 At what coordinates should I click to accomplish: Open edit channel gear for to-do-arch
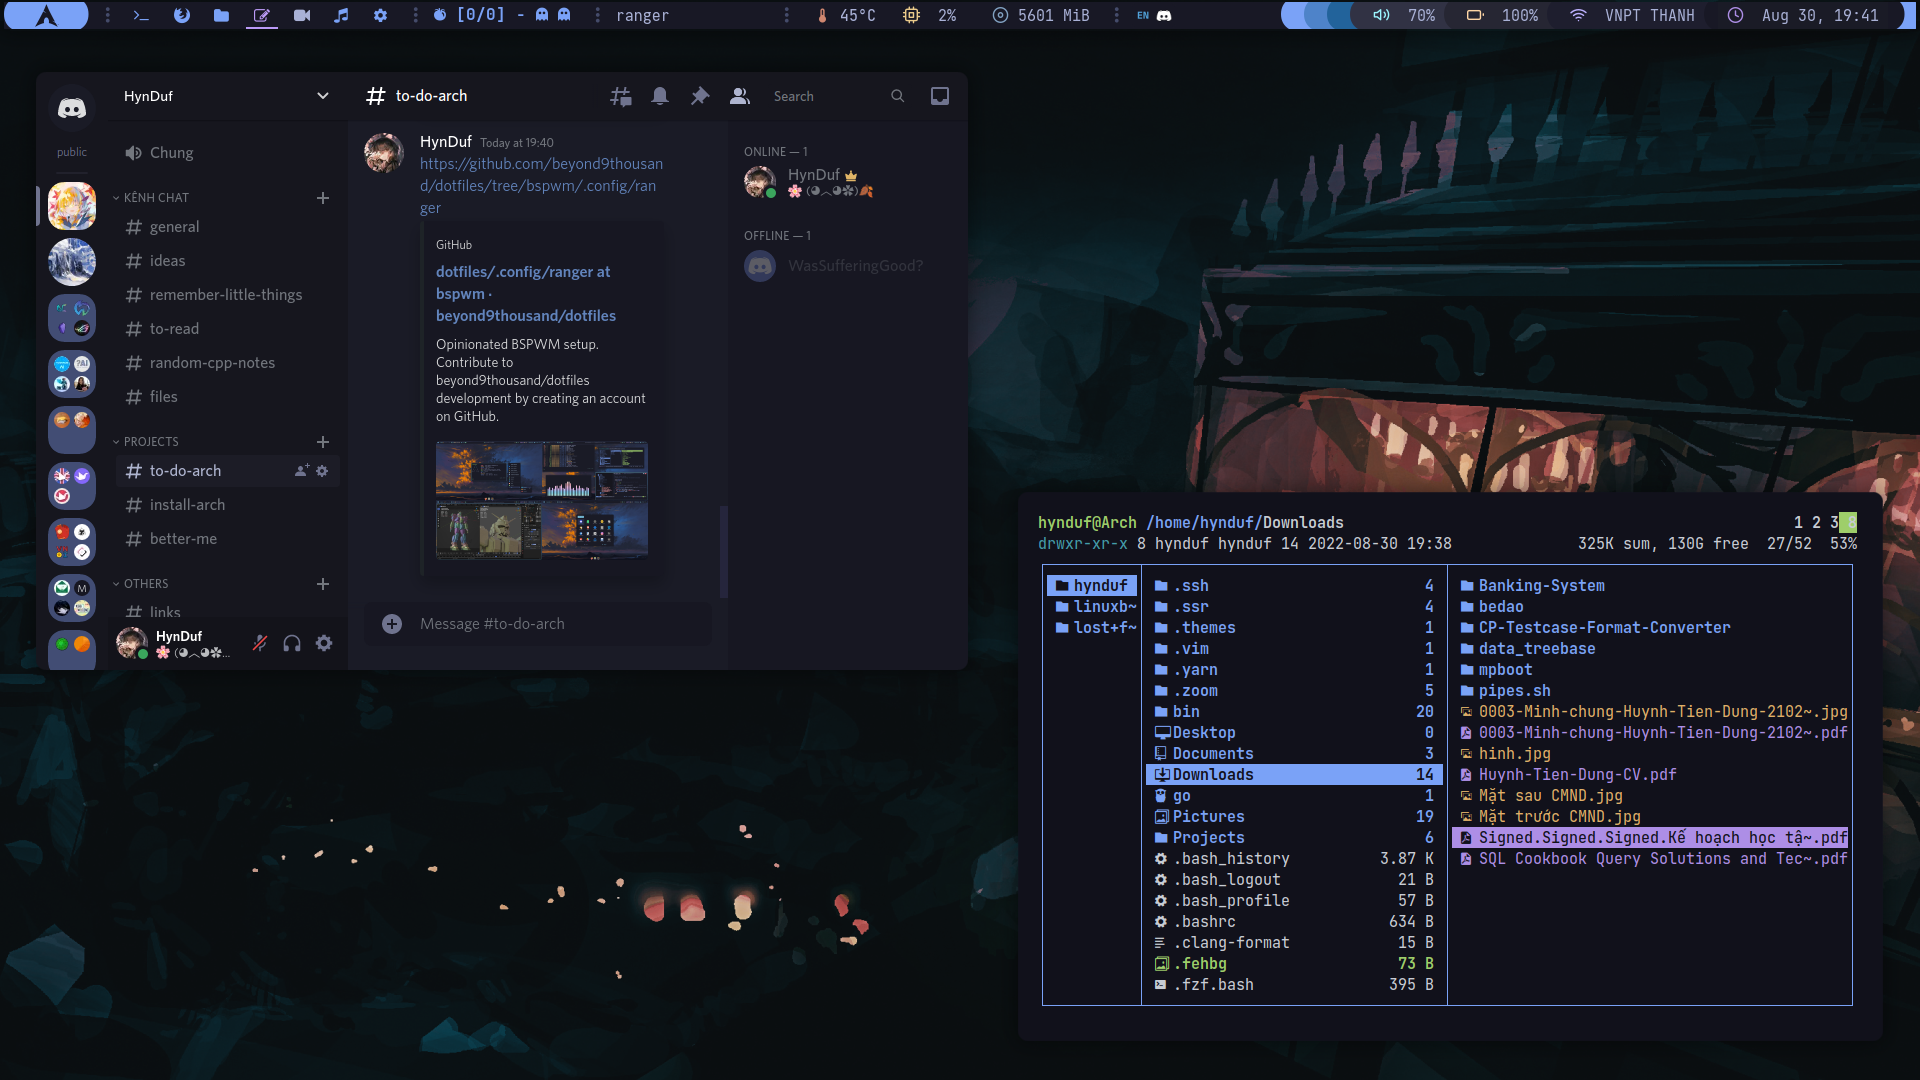click(322, 471)
